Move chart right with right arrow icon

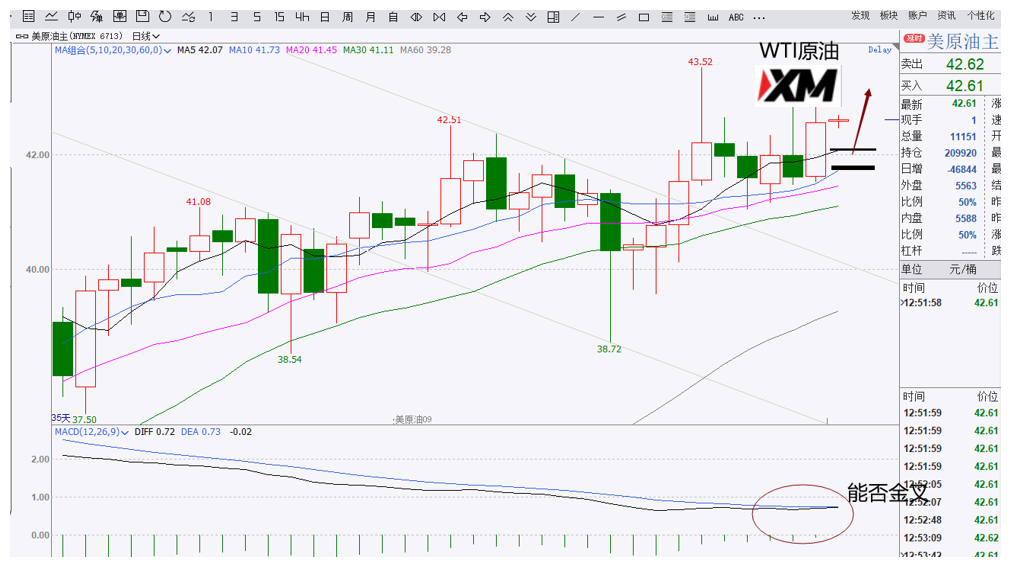(485, 17)
